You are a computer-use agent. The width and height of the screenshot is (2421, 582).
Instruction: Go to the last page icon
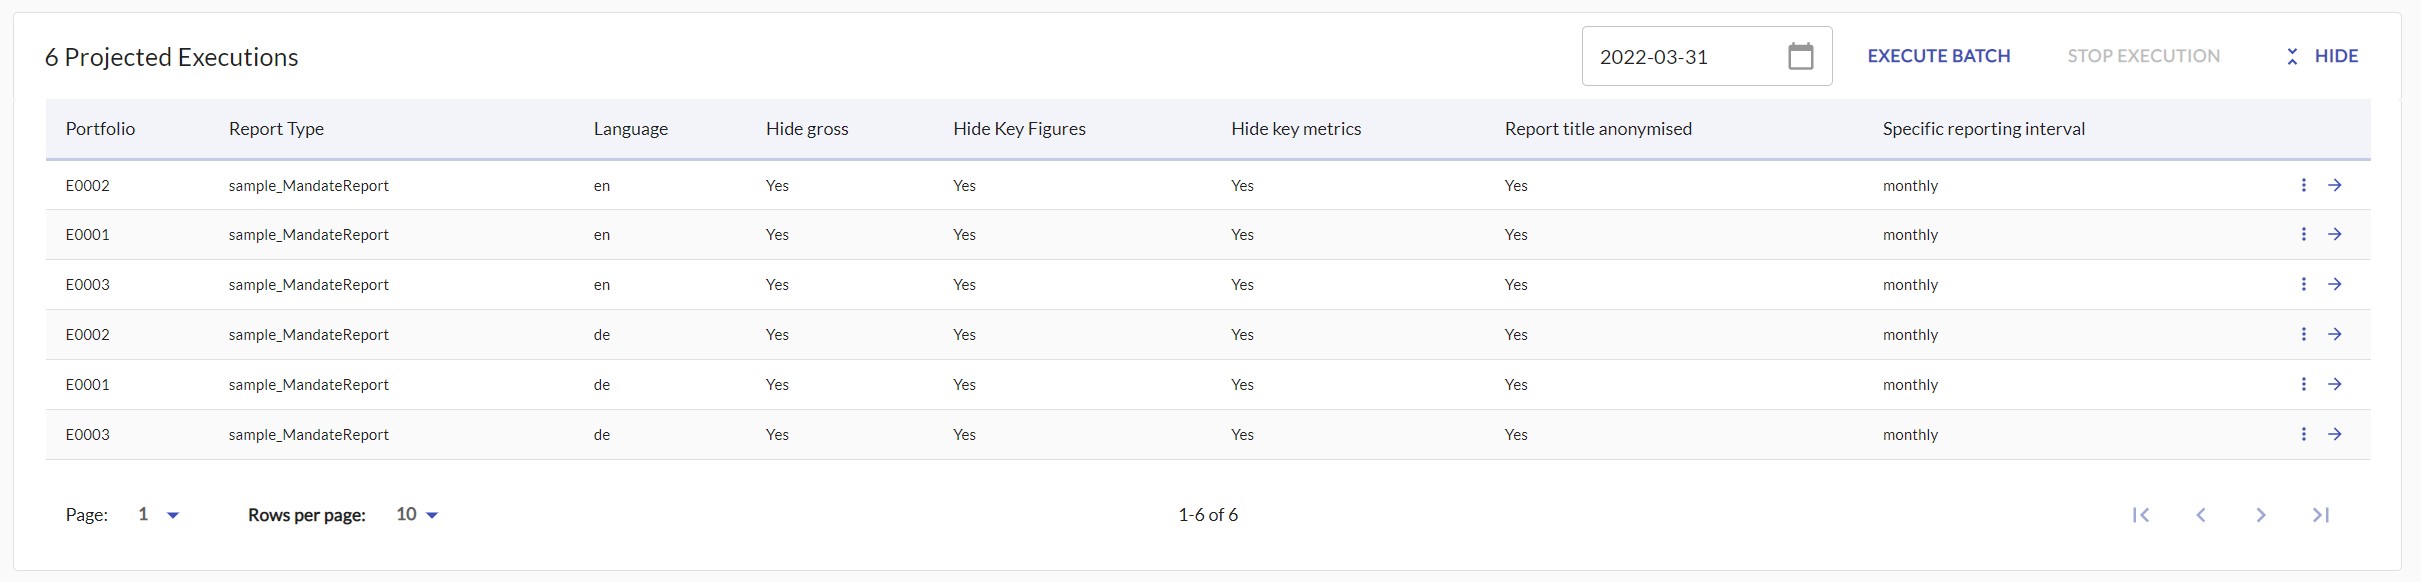pyautogui.click(x=2321, y=515)
